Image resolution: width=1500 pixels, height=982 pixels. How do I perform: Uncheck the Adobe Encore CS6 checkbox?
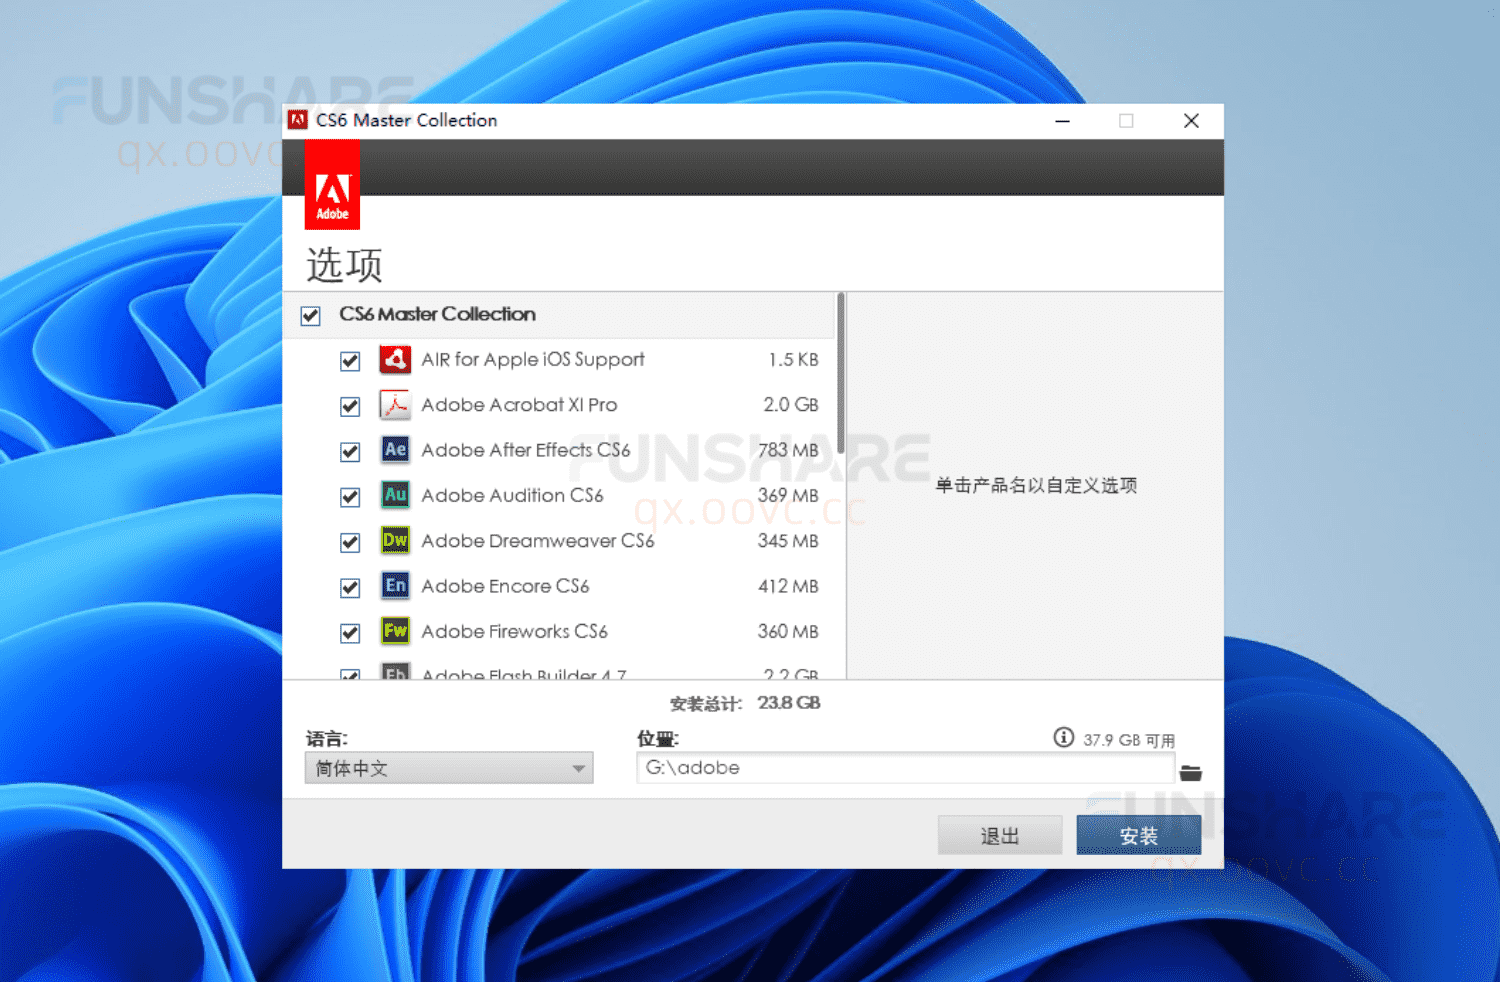(350, 588)
